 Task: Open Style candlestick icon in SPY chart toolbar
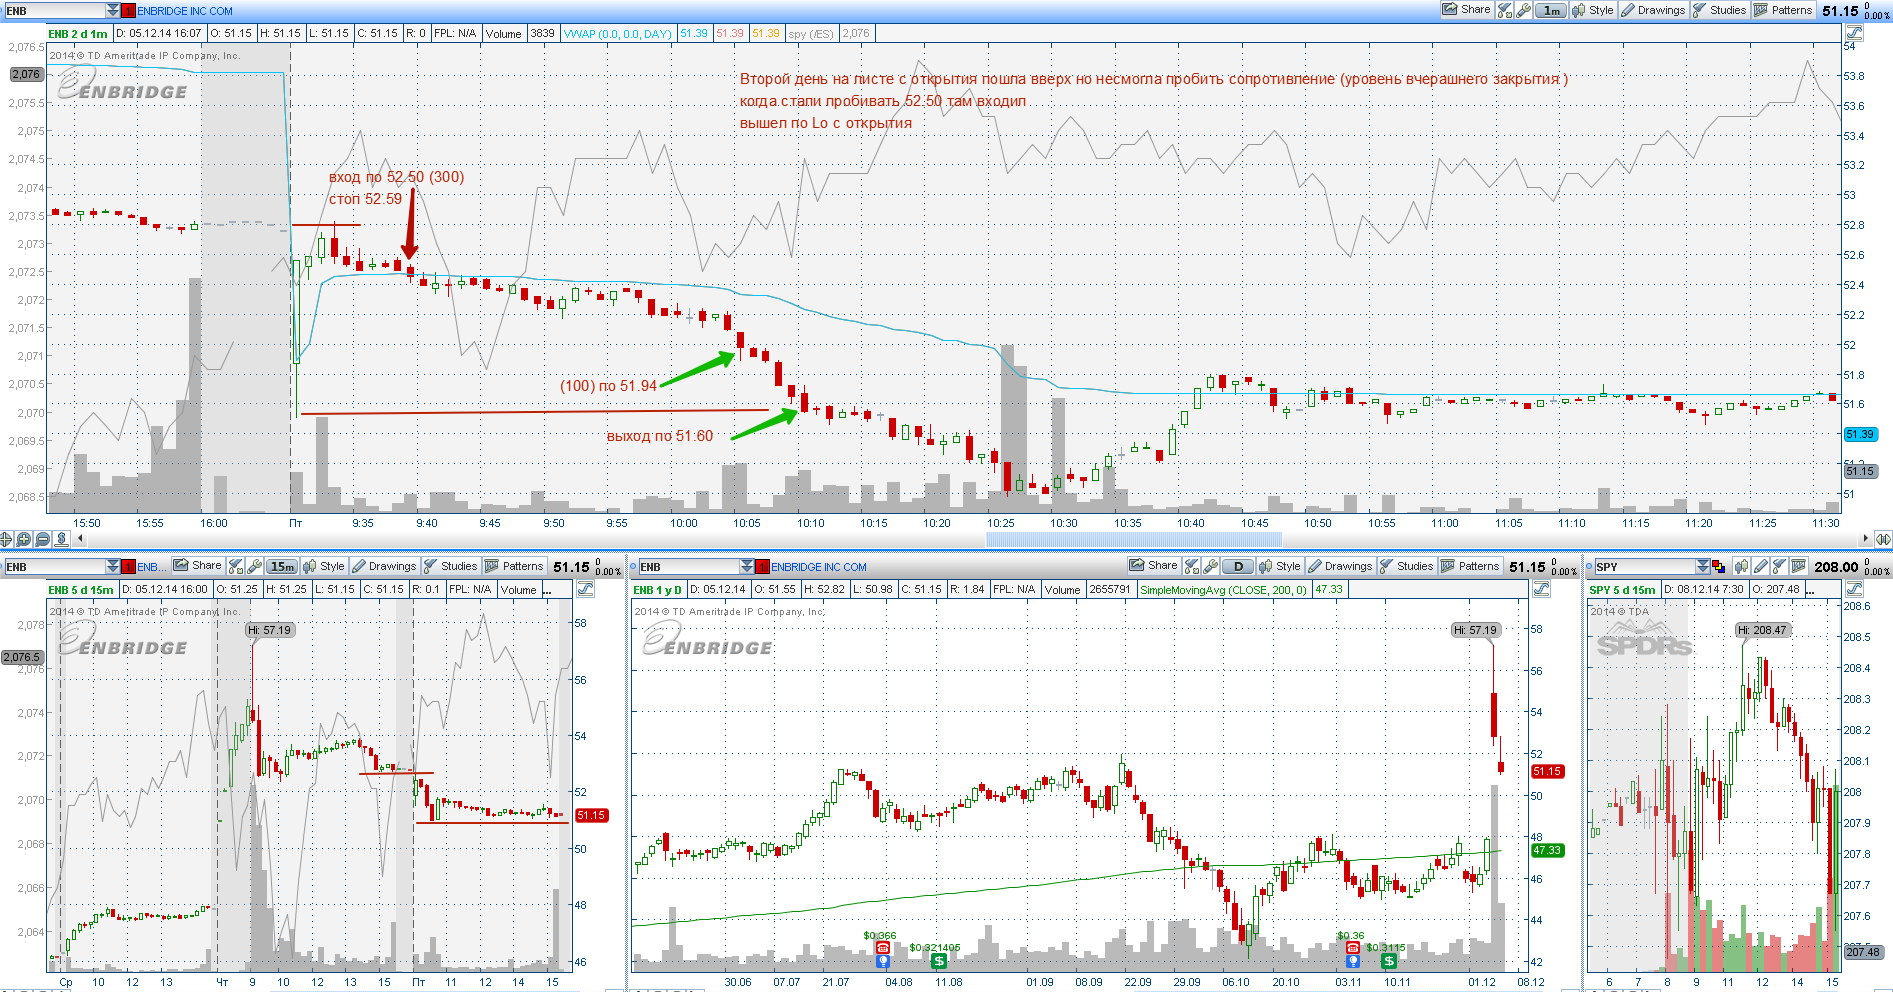(x=1741, y=566)
